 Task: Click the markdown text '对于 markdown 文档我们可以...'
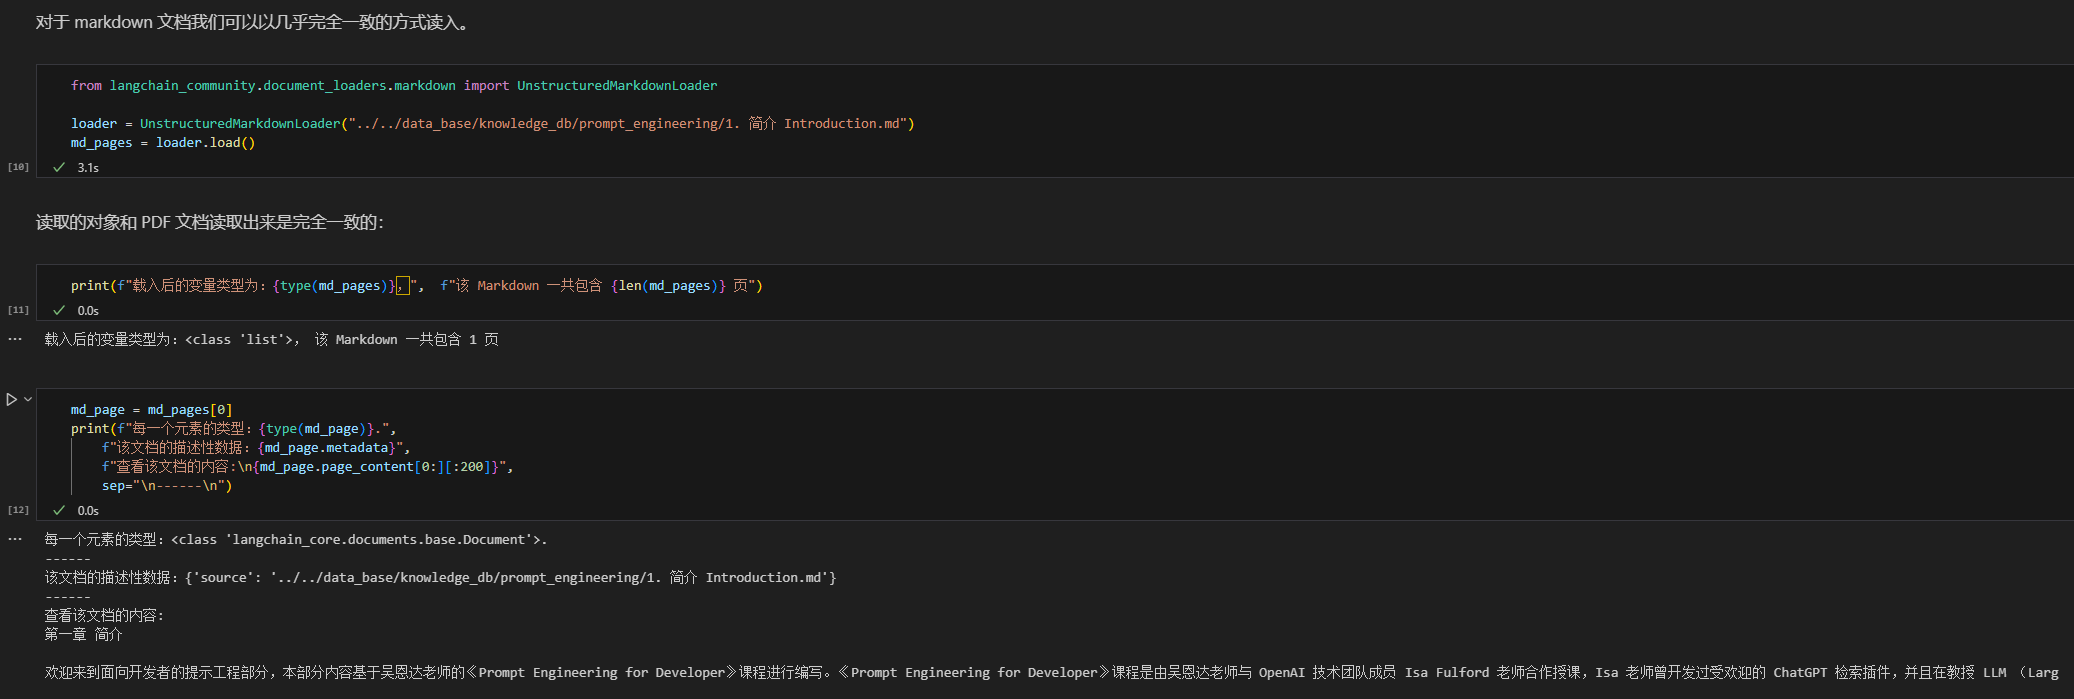coord(252,22)
